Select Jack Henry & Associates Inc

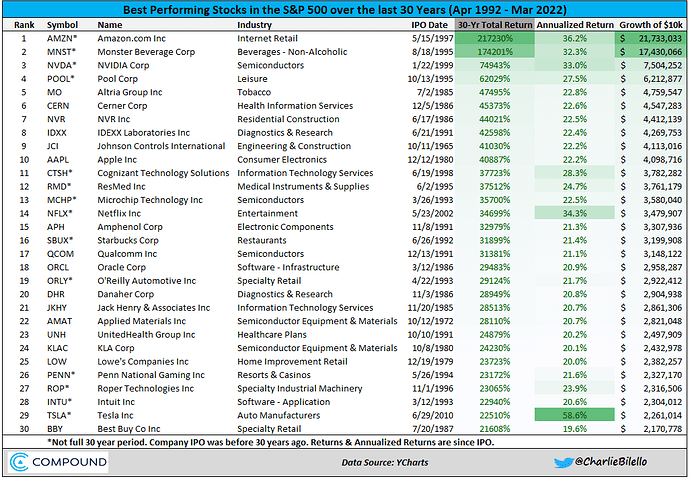tap(154, 308)
